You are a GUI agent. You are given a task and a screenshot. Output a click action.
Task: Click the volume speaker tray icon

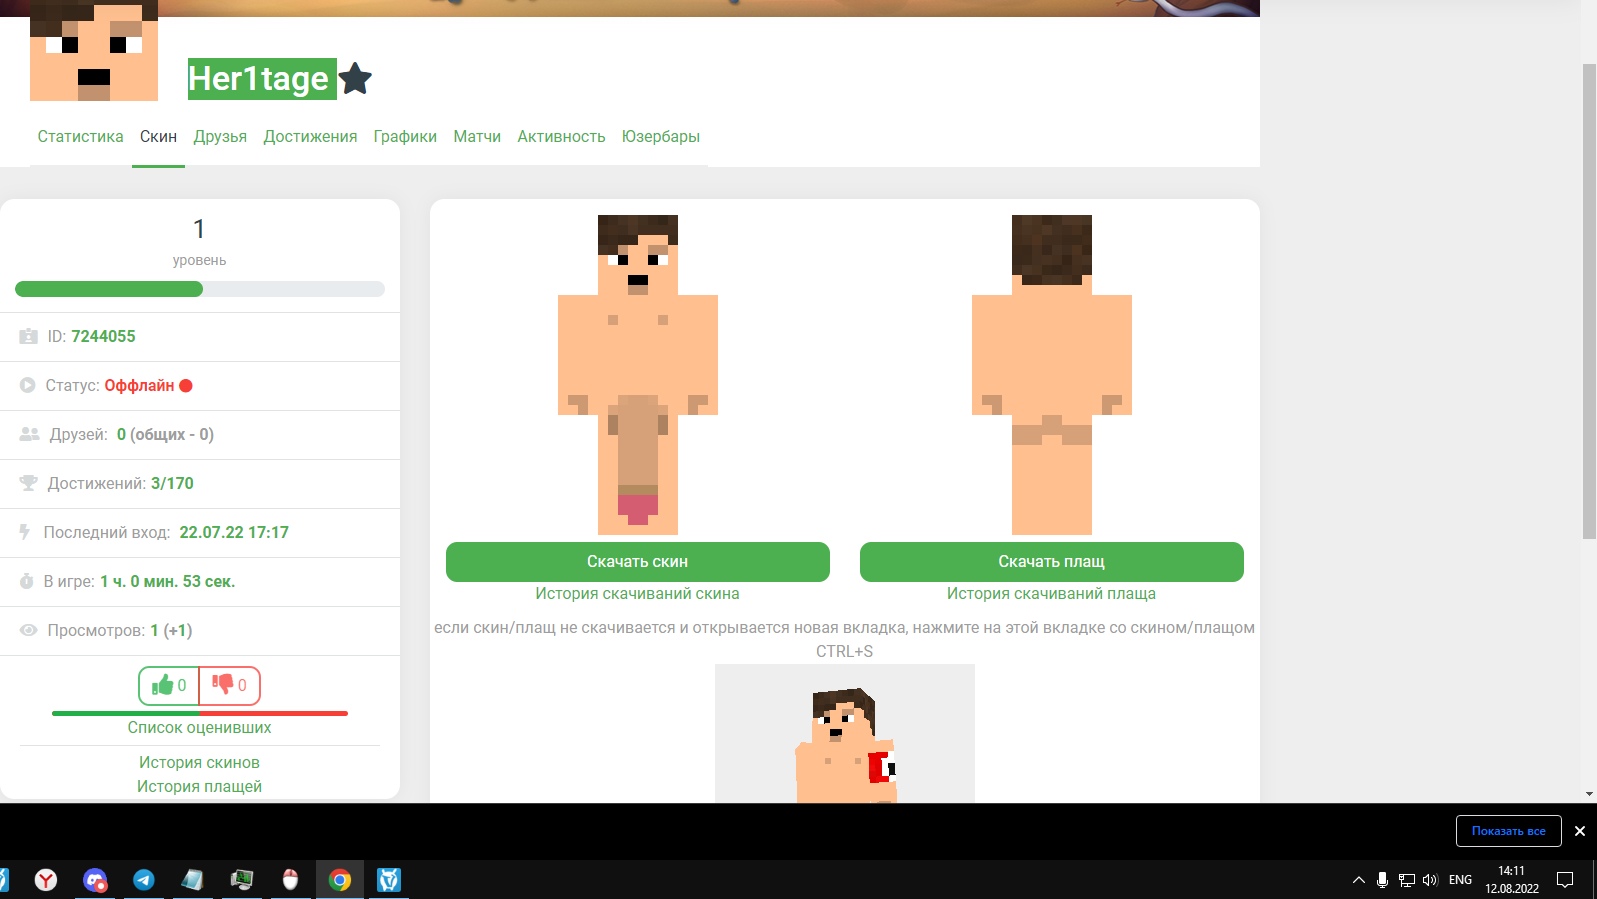point(1430,880)
